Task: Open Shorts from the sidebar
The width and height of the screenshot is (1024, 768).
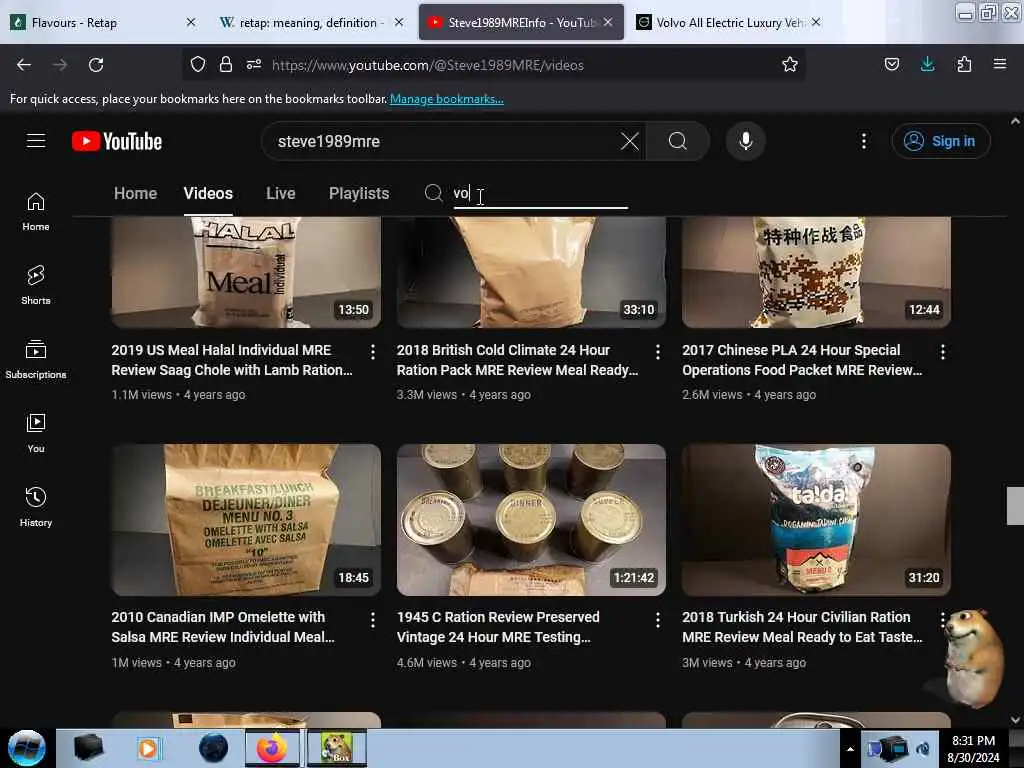Action: [x=36, y=284]
